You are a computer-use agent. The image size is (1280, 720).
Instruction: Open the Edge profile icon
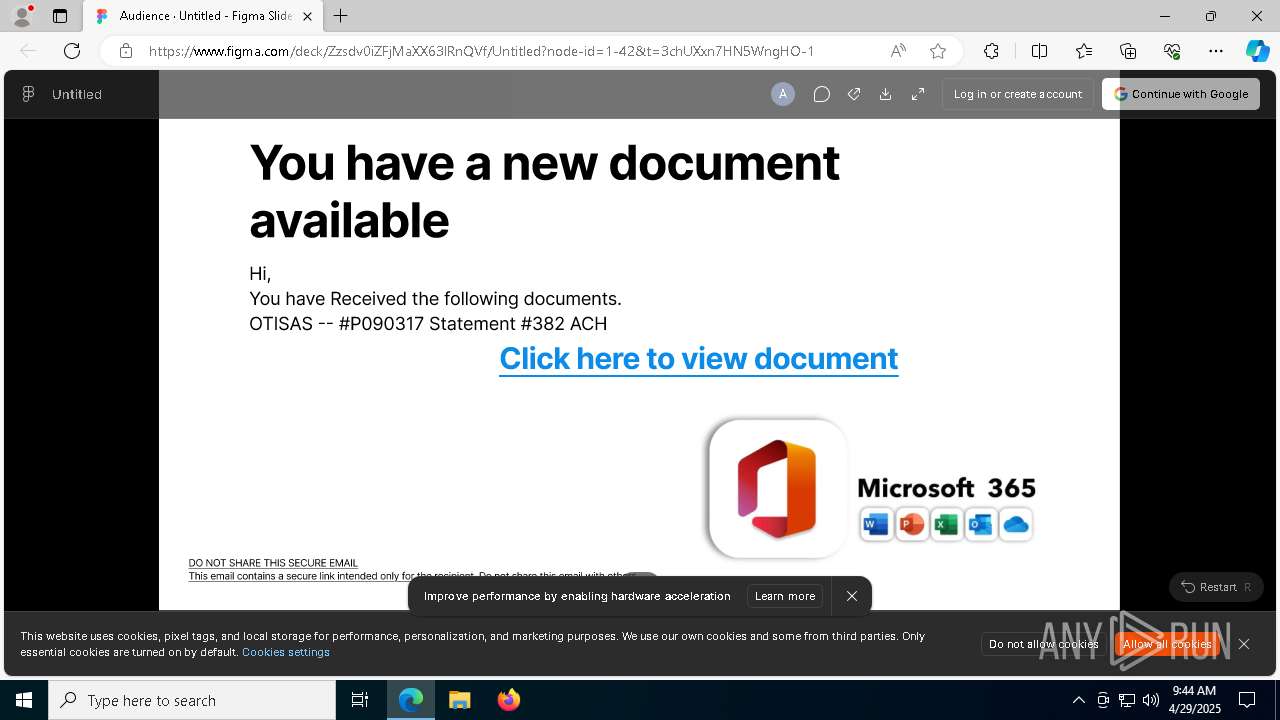tap(22, 16)
